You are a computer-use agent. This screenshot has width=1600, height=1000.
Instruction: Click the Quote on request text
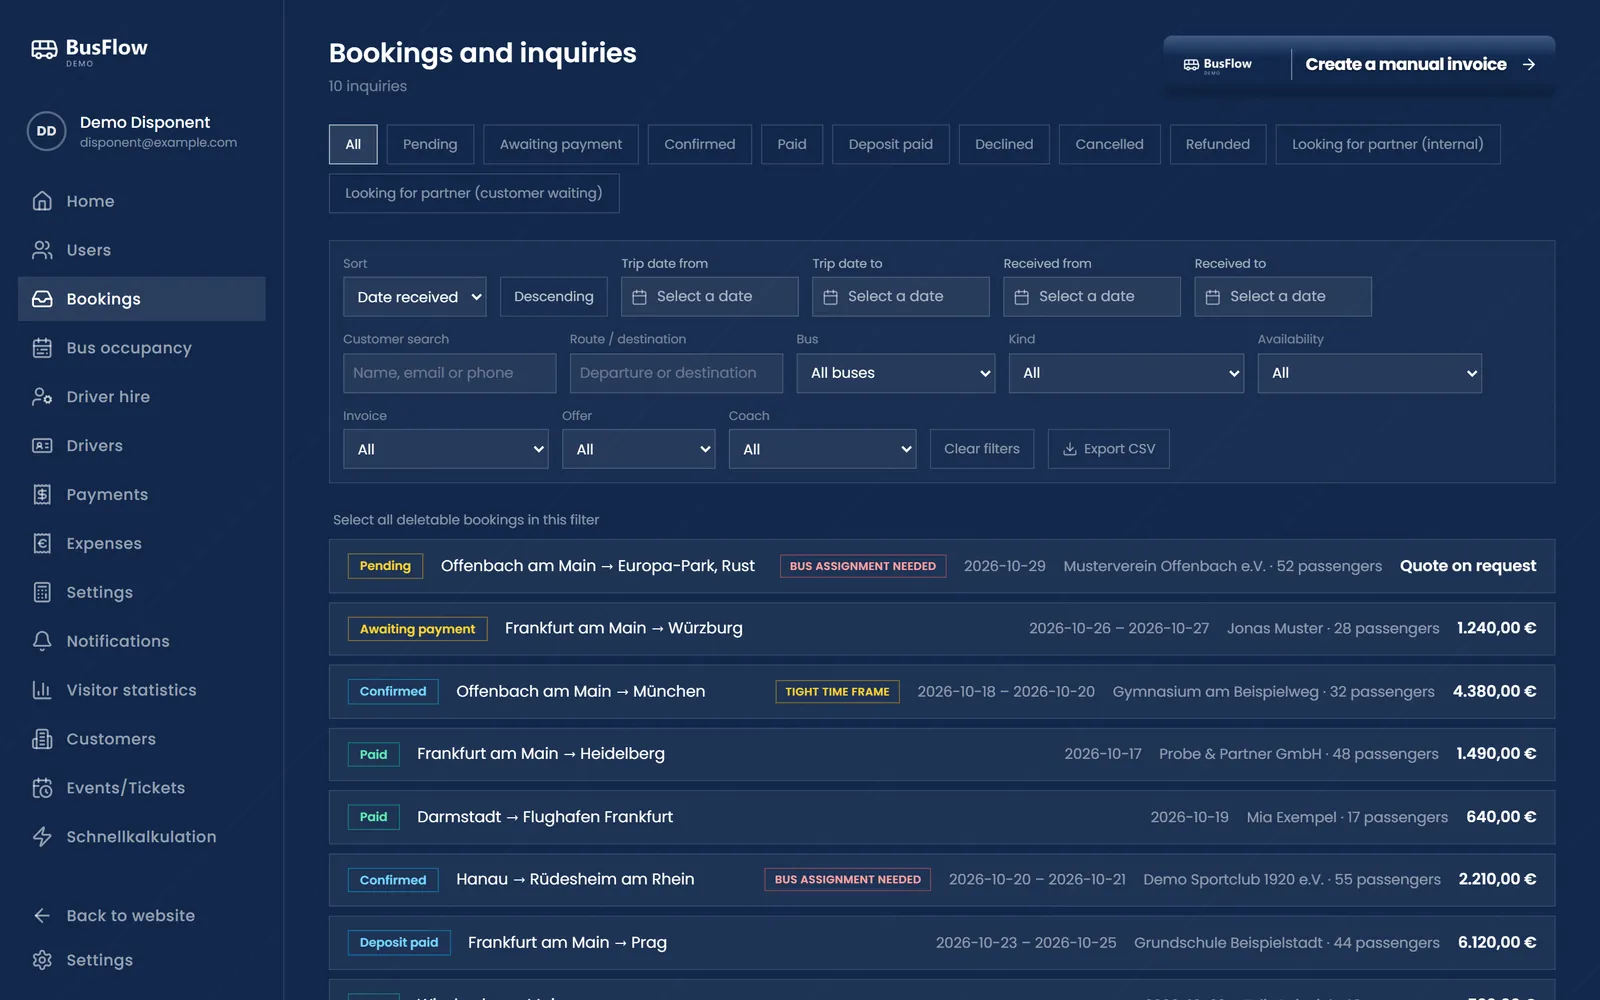tap(1467, 566)
